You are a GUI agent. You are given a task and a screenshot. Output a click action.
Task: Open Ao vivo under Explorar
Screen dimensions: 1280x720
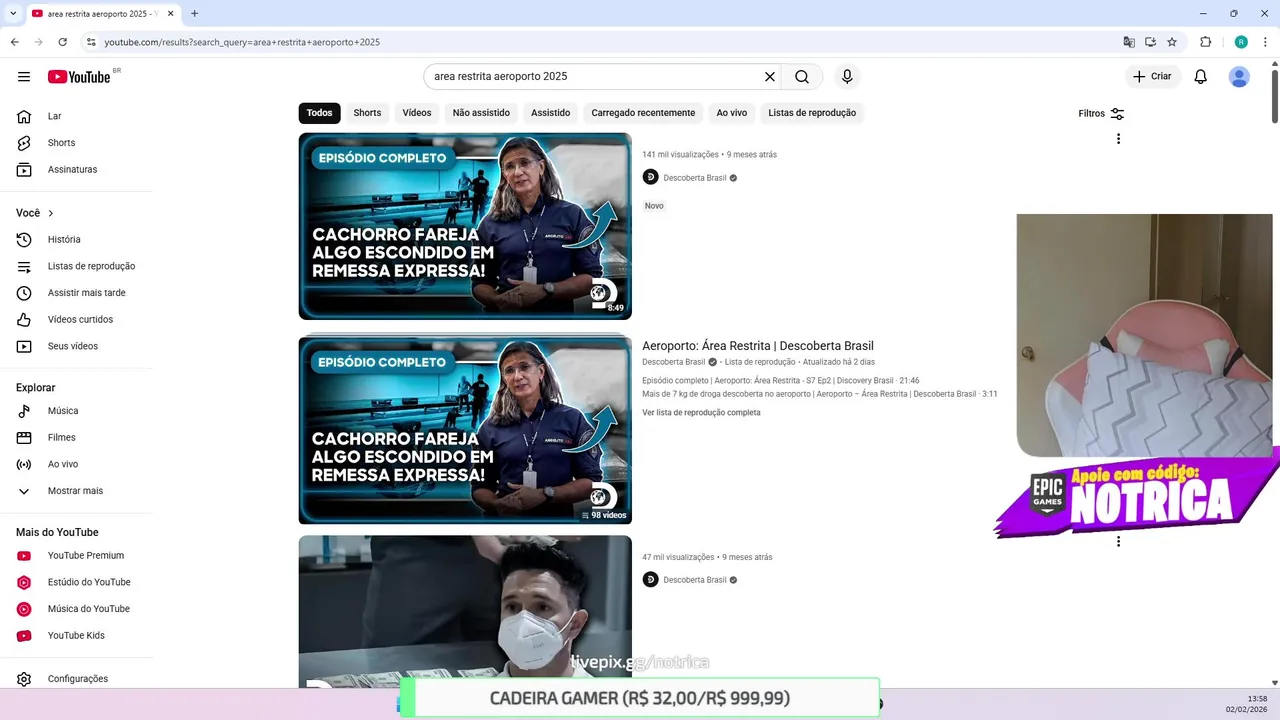point(76,464)
